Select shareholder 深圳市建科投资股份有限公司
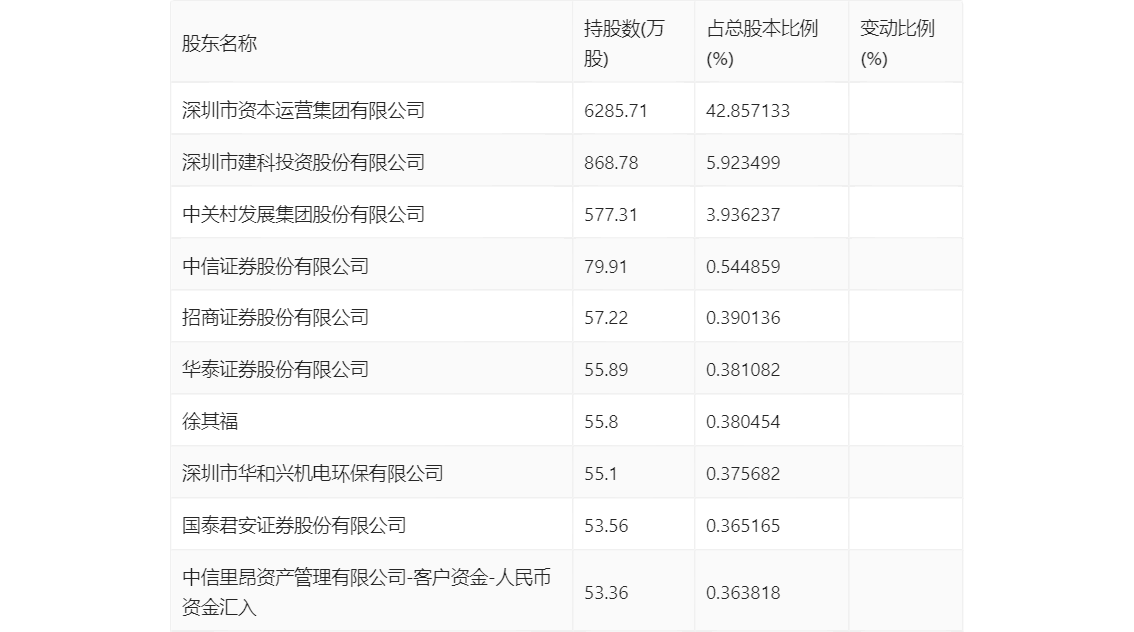The width and height of the screenshot is (1134, 632). pos(303,162)
